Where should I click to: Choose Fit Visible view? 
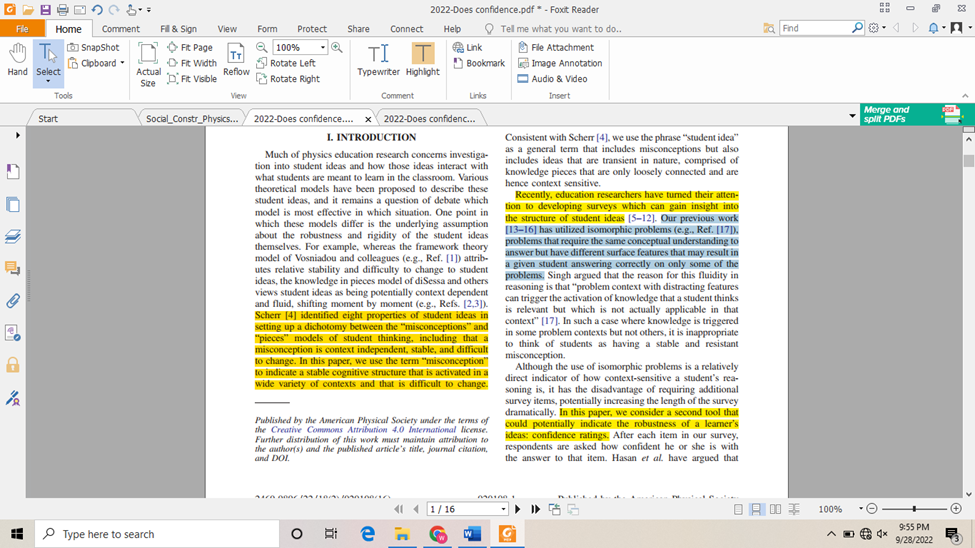[192, 79]
